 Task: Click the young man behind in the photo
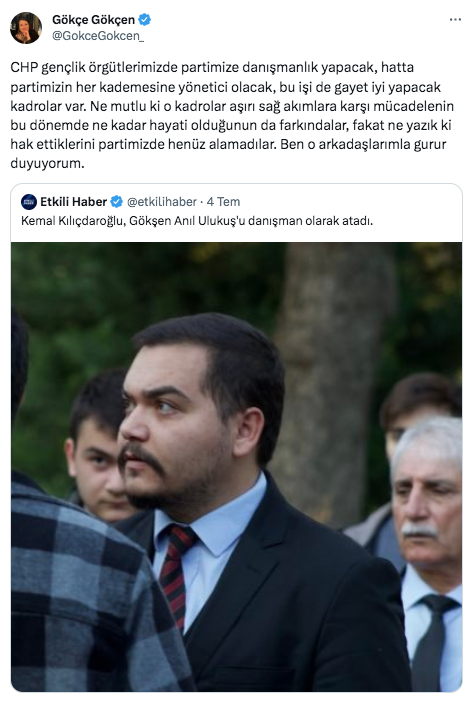96,448
